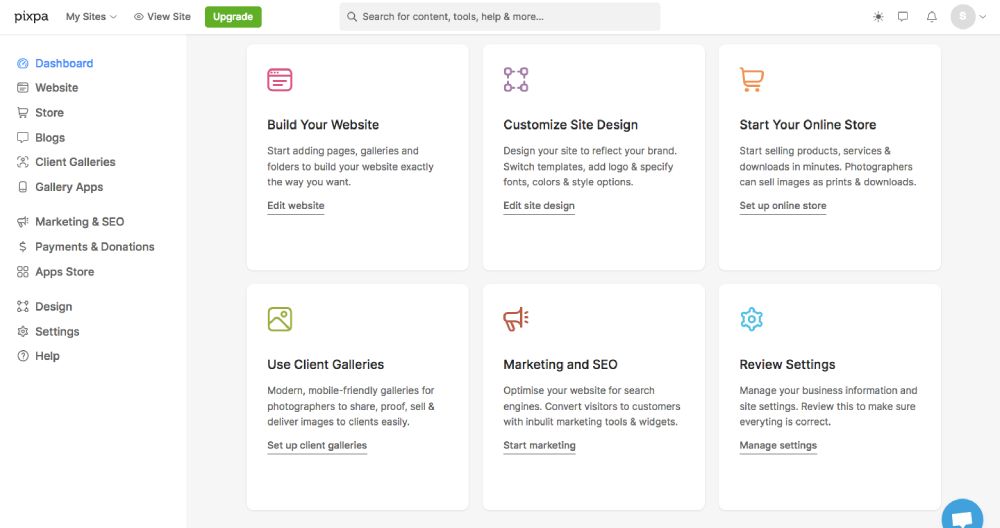
Task: Click the Marketing & SEO megaphone sidebar icon
Action: point(23,222)
